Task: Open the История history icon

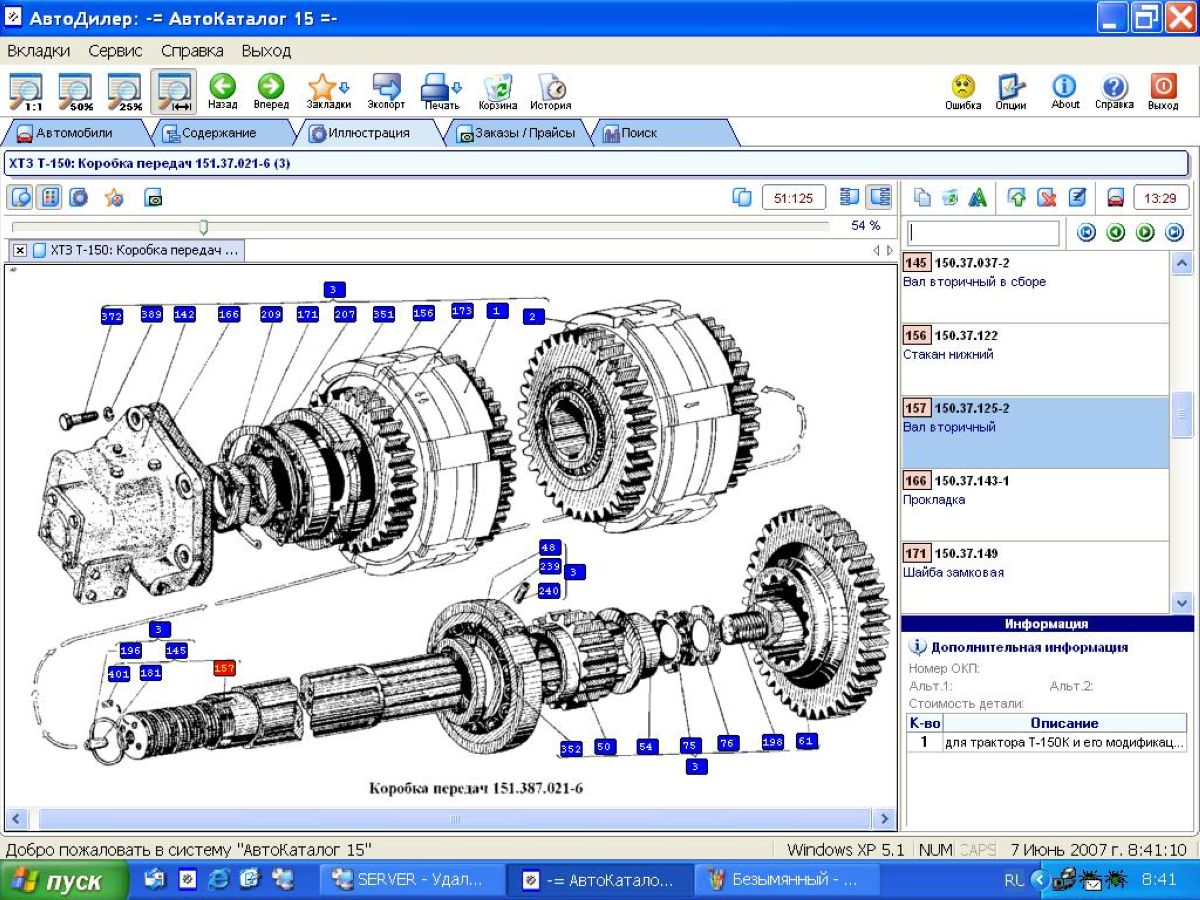Action: 550,90
